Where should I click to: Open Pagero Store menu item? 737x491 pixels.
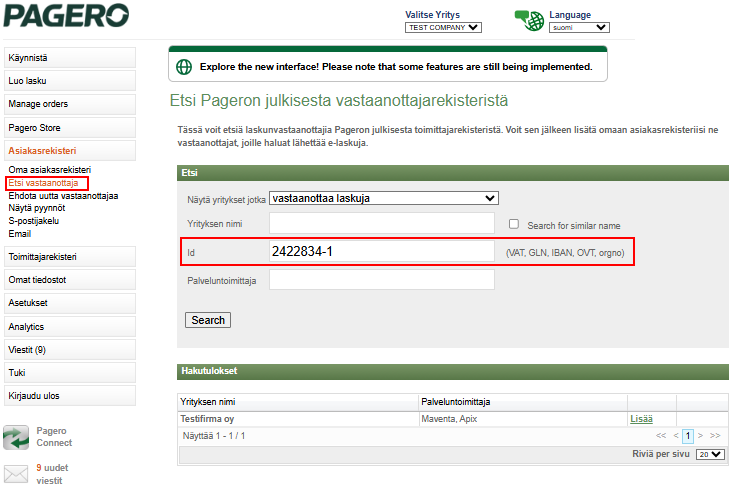click(x=70, y=128)
